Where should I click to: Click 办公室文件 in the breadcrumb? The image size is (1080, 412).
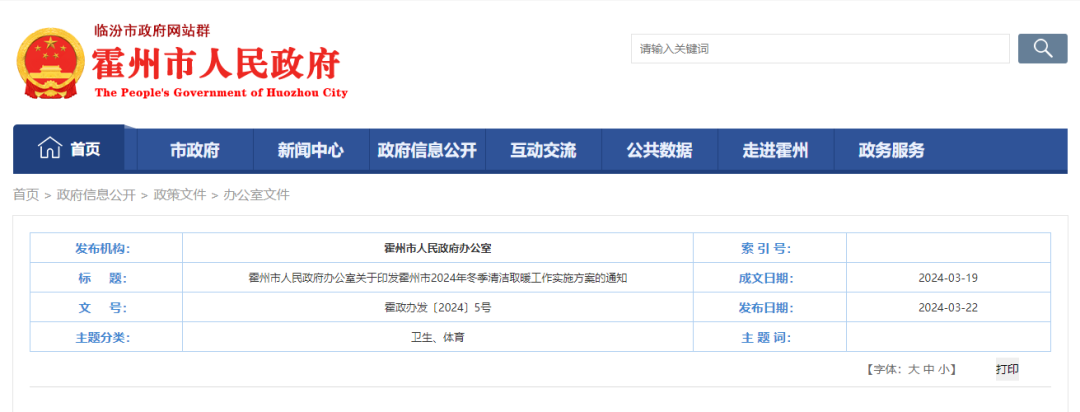pyautogui.click(x=257, y=195)
